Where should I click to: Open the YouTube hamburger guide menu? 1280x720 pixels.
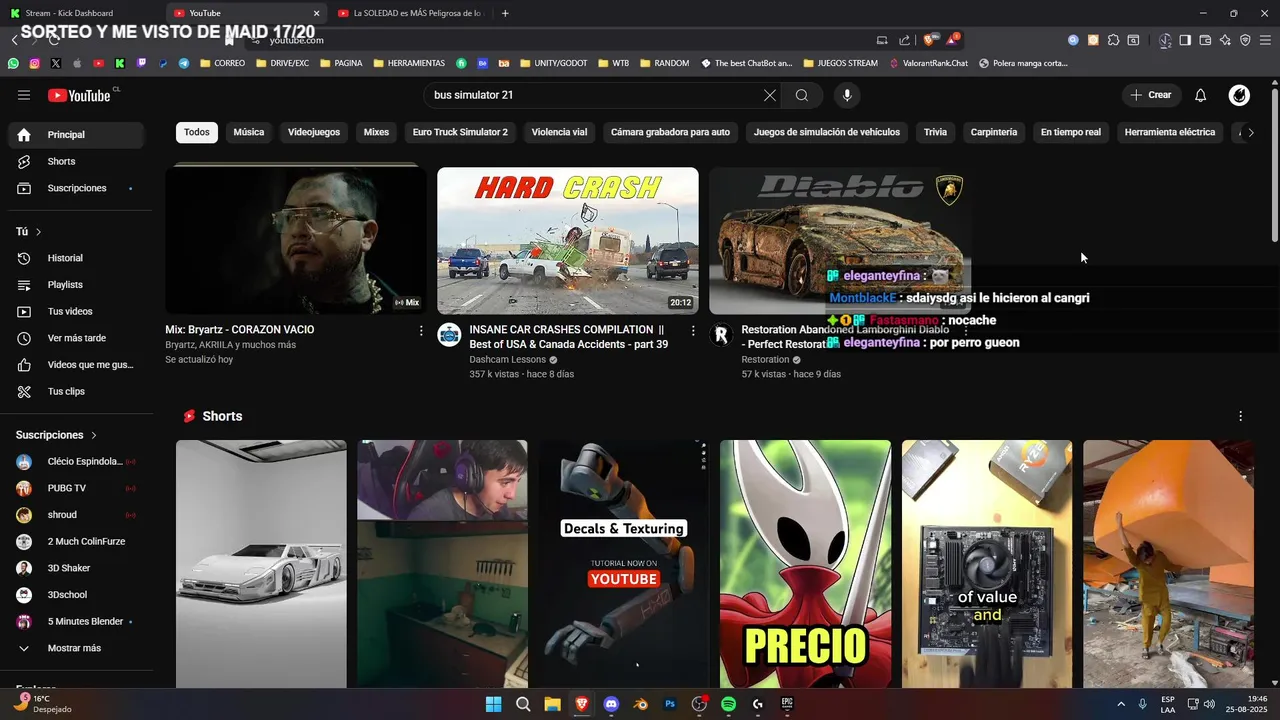24,95
